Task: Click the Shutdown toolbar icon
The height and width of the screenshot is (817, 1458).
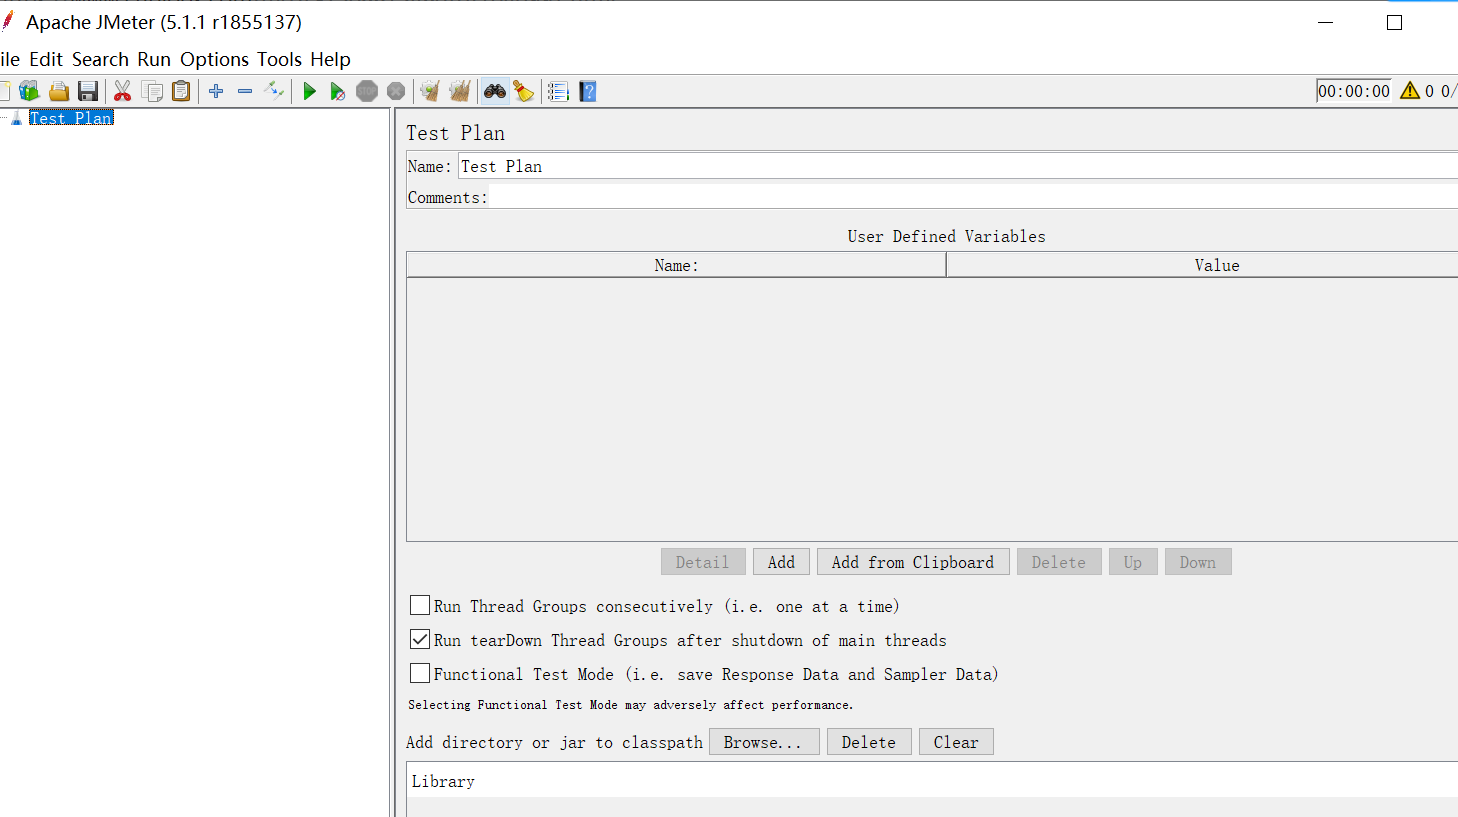Action: point(396,91)
